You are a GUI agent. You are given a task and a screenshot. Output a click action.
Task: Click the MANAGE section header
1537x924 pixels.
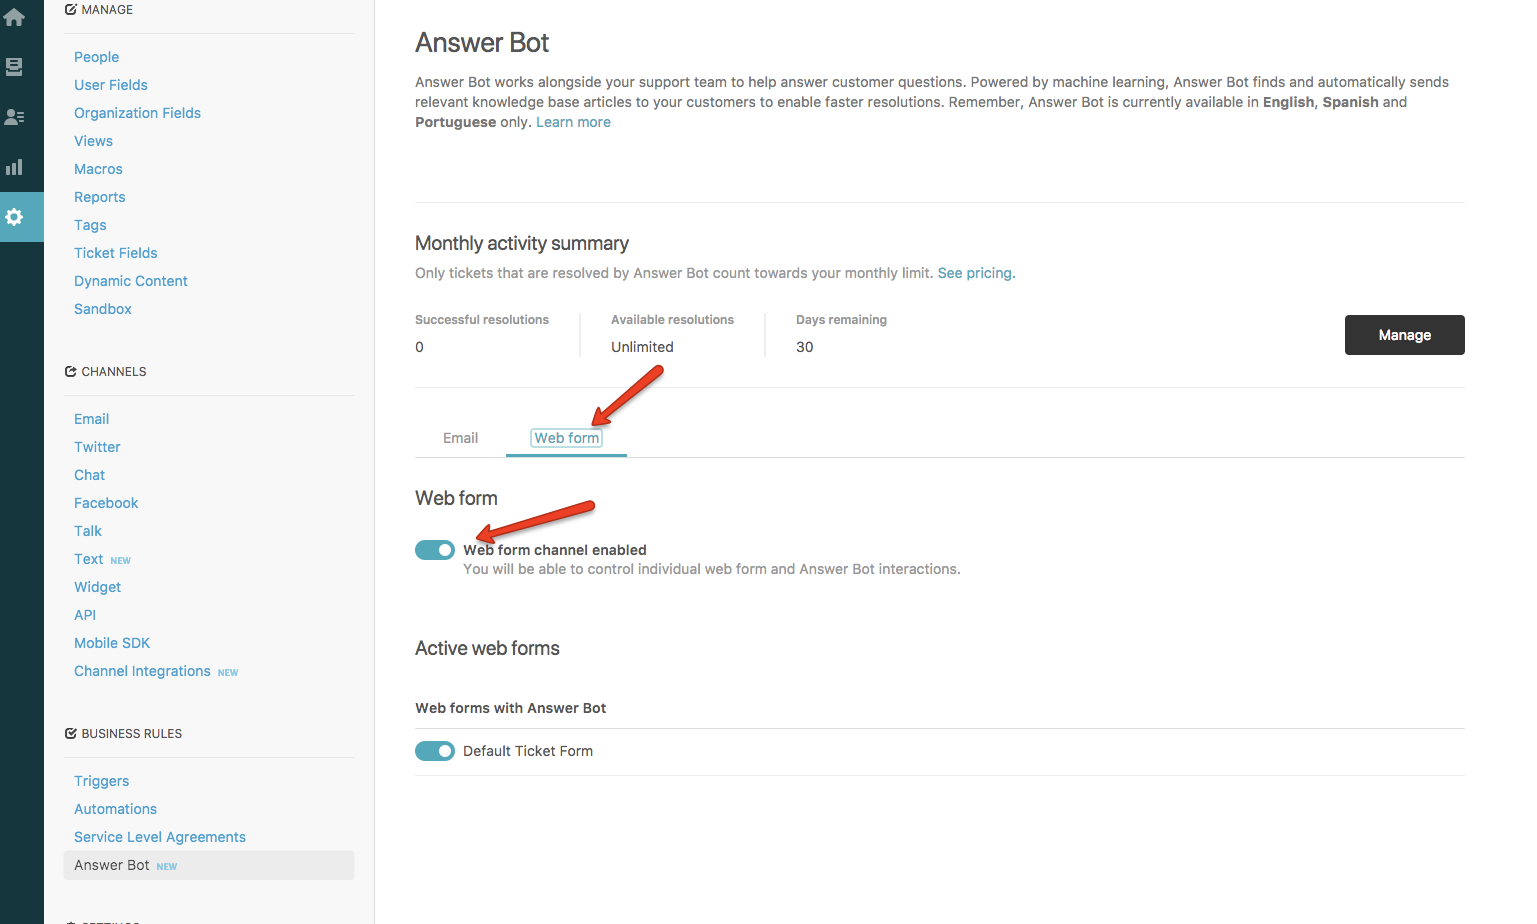point(99,9)
